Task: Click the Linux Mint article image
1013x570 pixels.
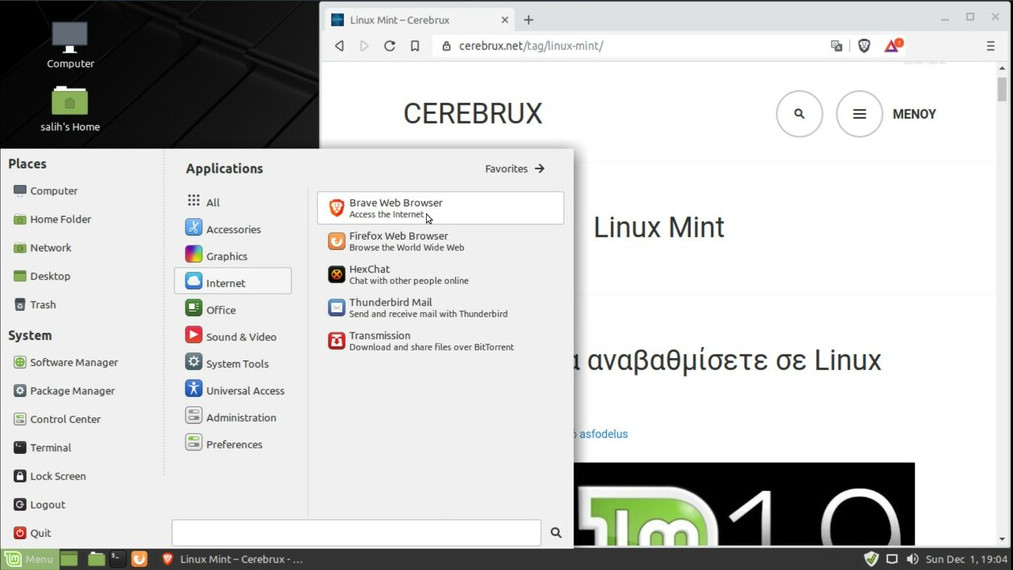Action: coord(744,504)
